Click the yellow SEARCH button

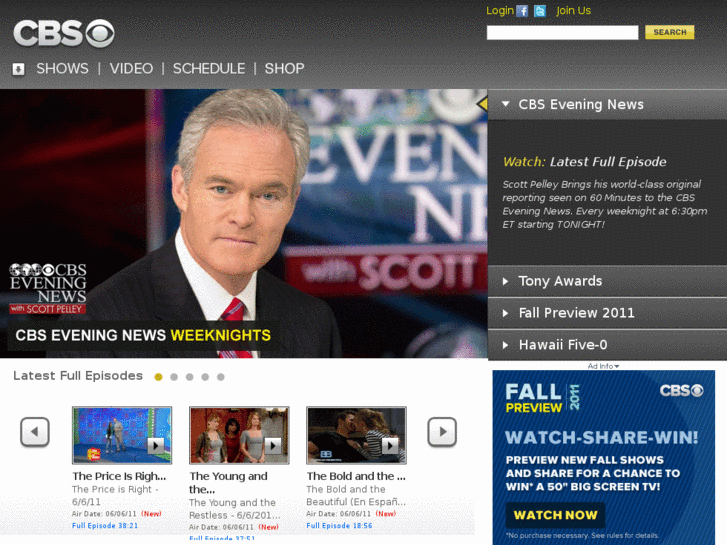click(x=670, y=32)
